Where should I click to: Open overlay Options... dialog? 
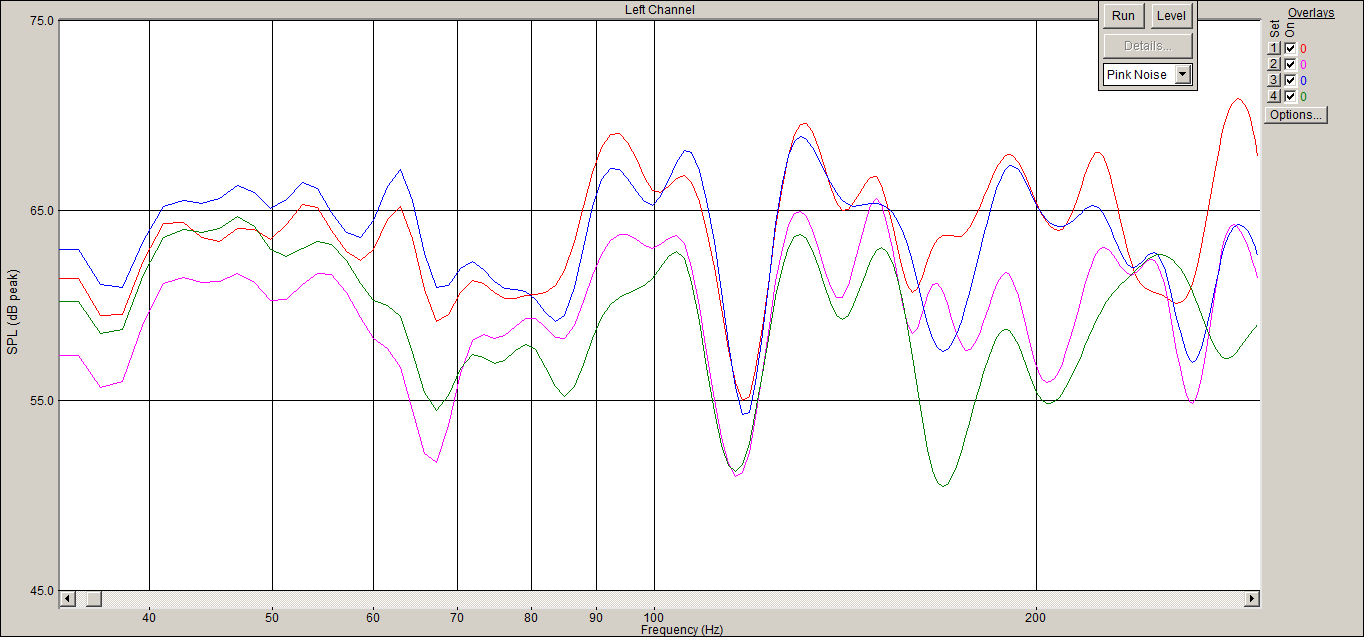tap(1296, 115)
